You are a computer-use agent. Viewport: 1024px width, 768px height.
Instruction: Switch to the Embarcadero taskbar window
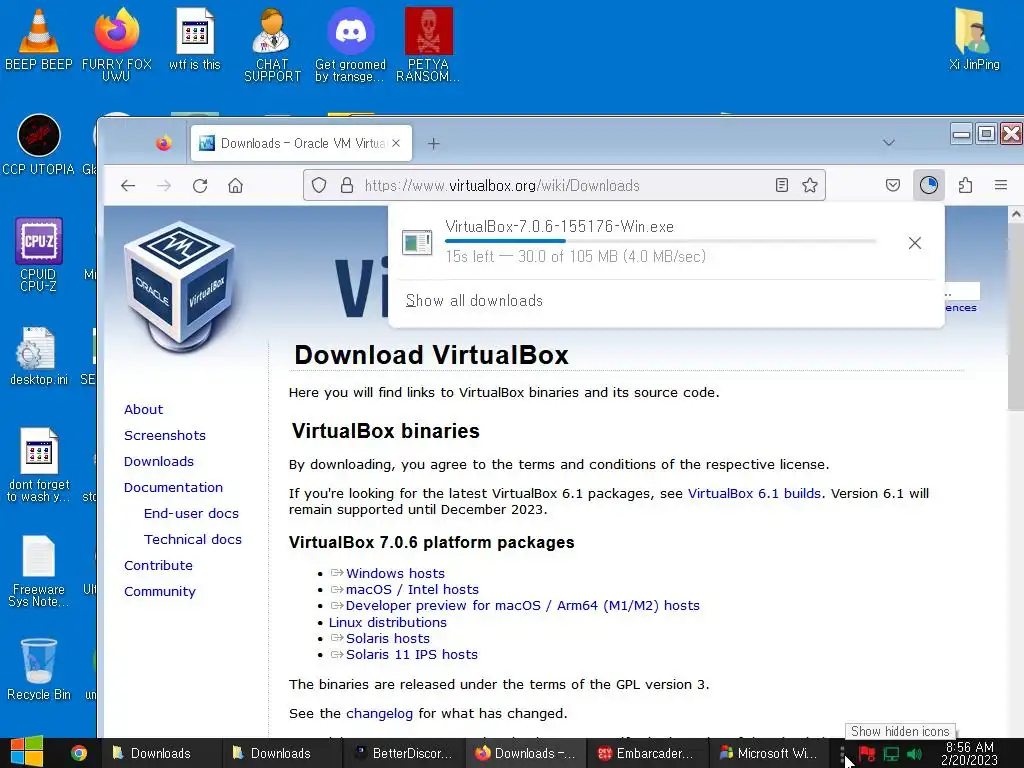click(x=647, y=753)
